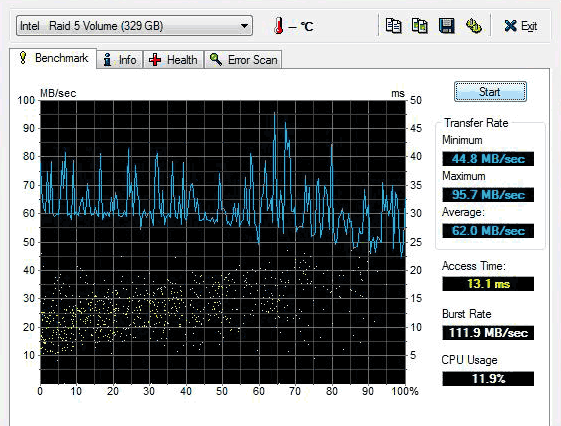Click the magnifier Error Scan icon

216,59
